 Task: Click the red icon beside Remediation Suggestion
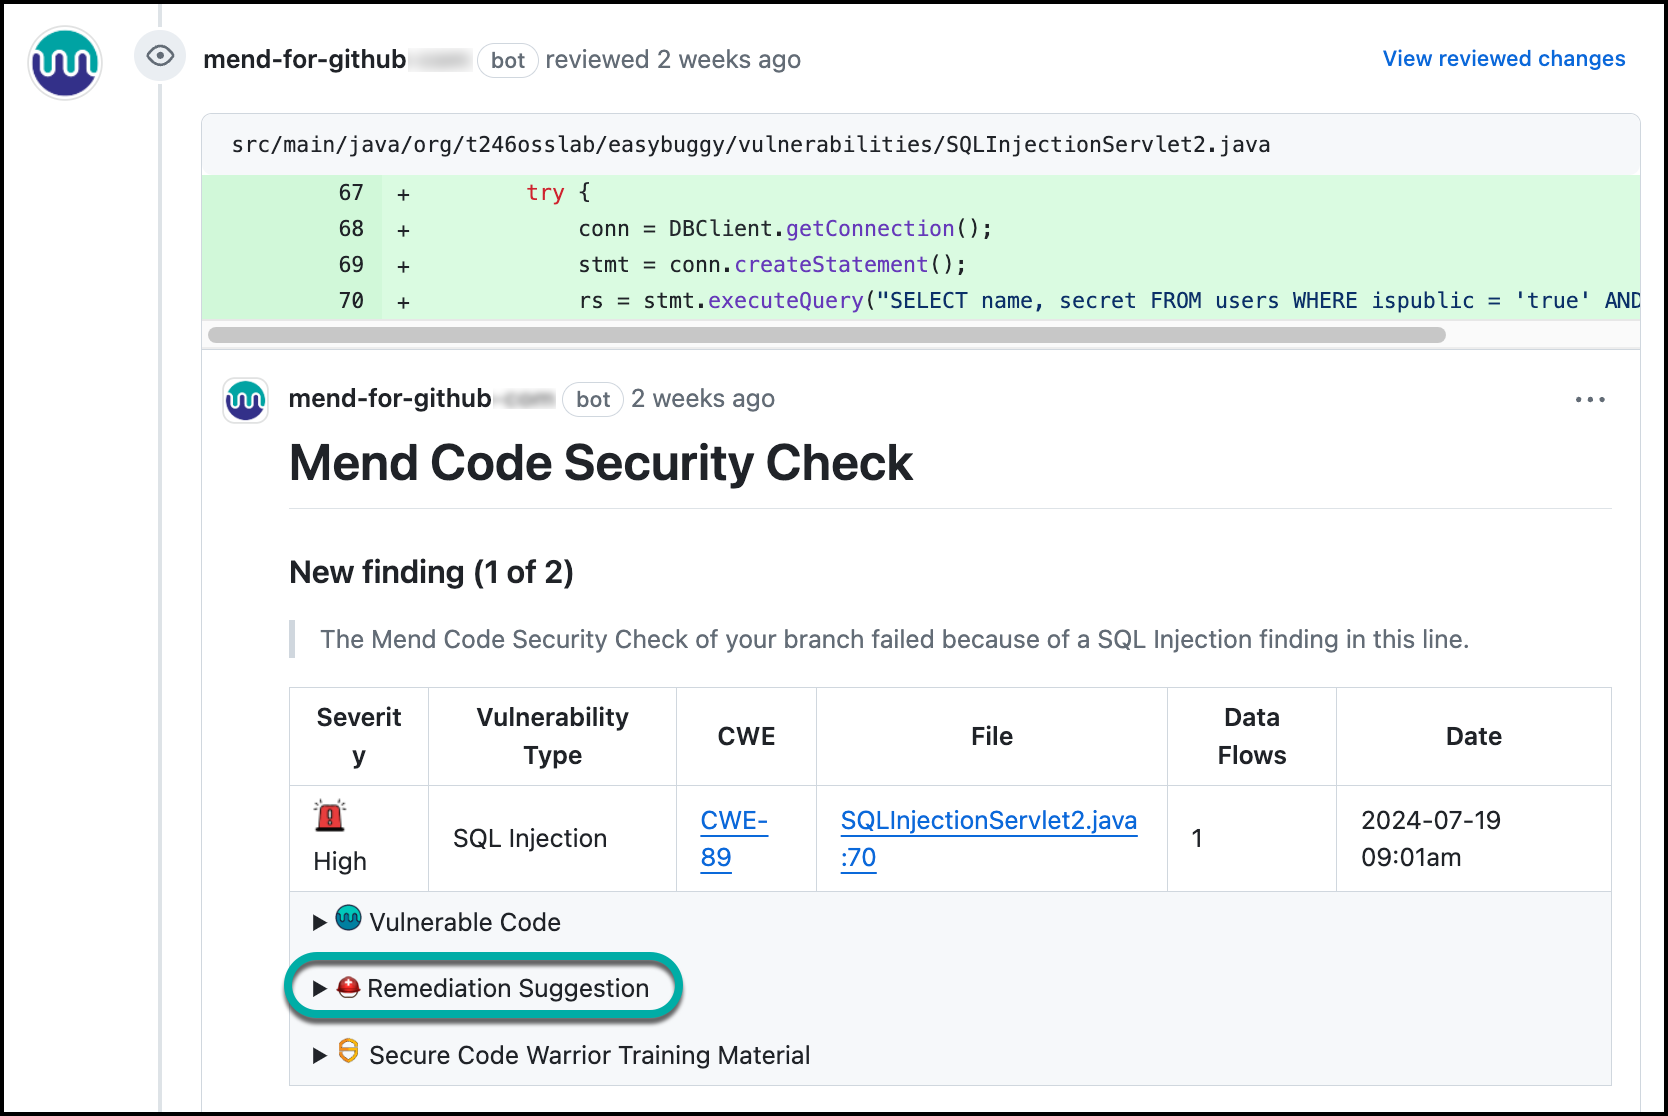tap(348, 988)
